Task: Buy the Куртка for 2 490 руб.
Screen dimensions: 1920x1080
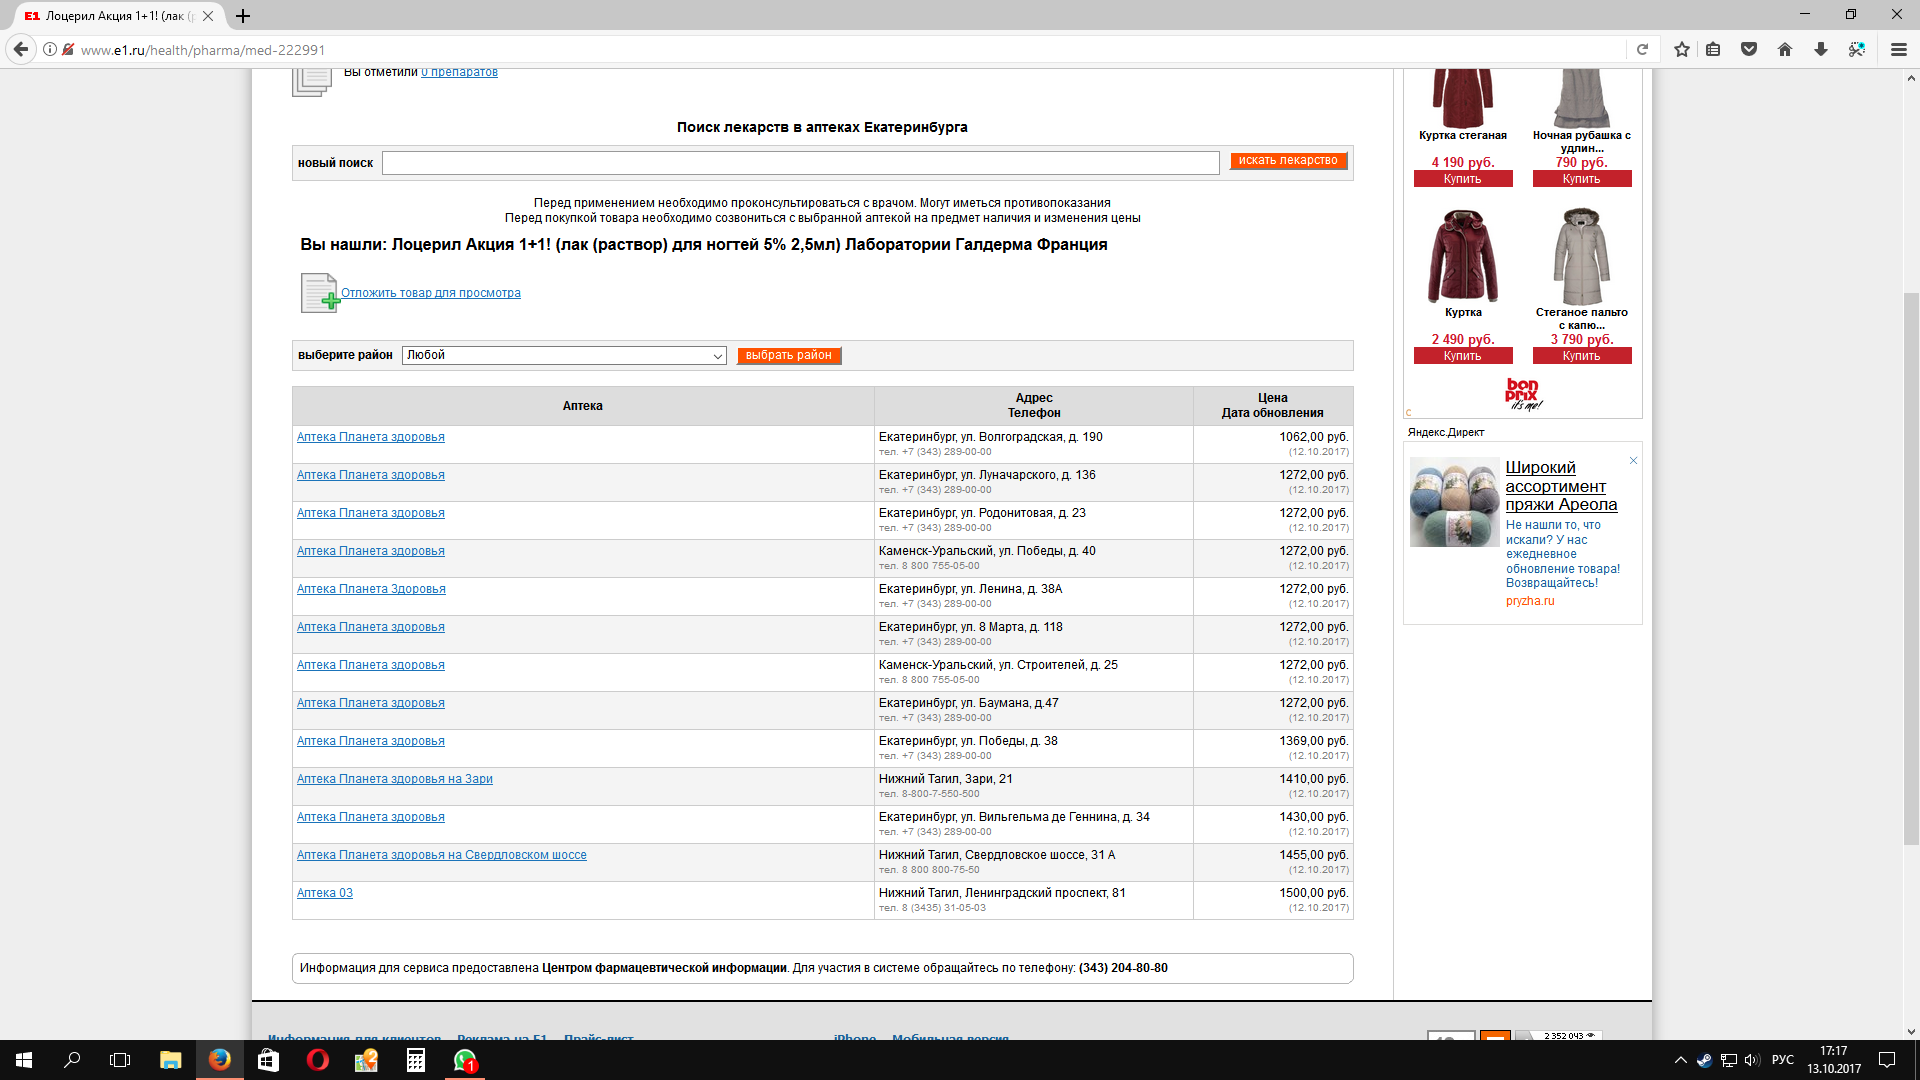Action: (x=1462, y=356)
